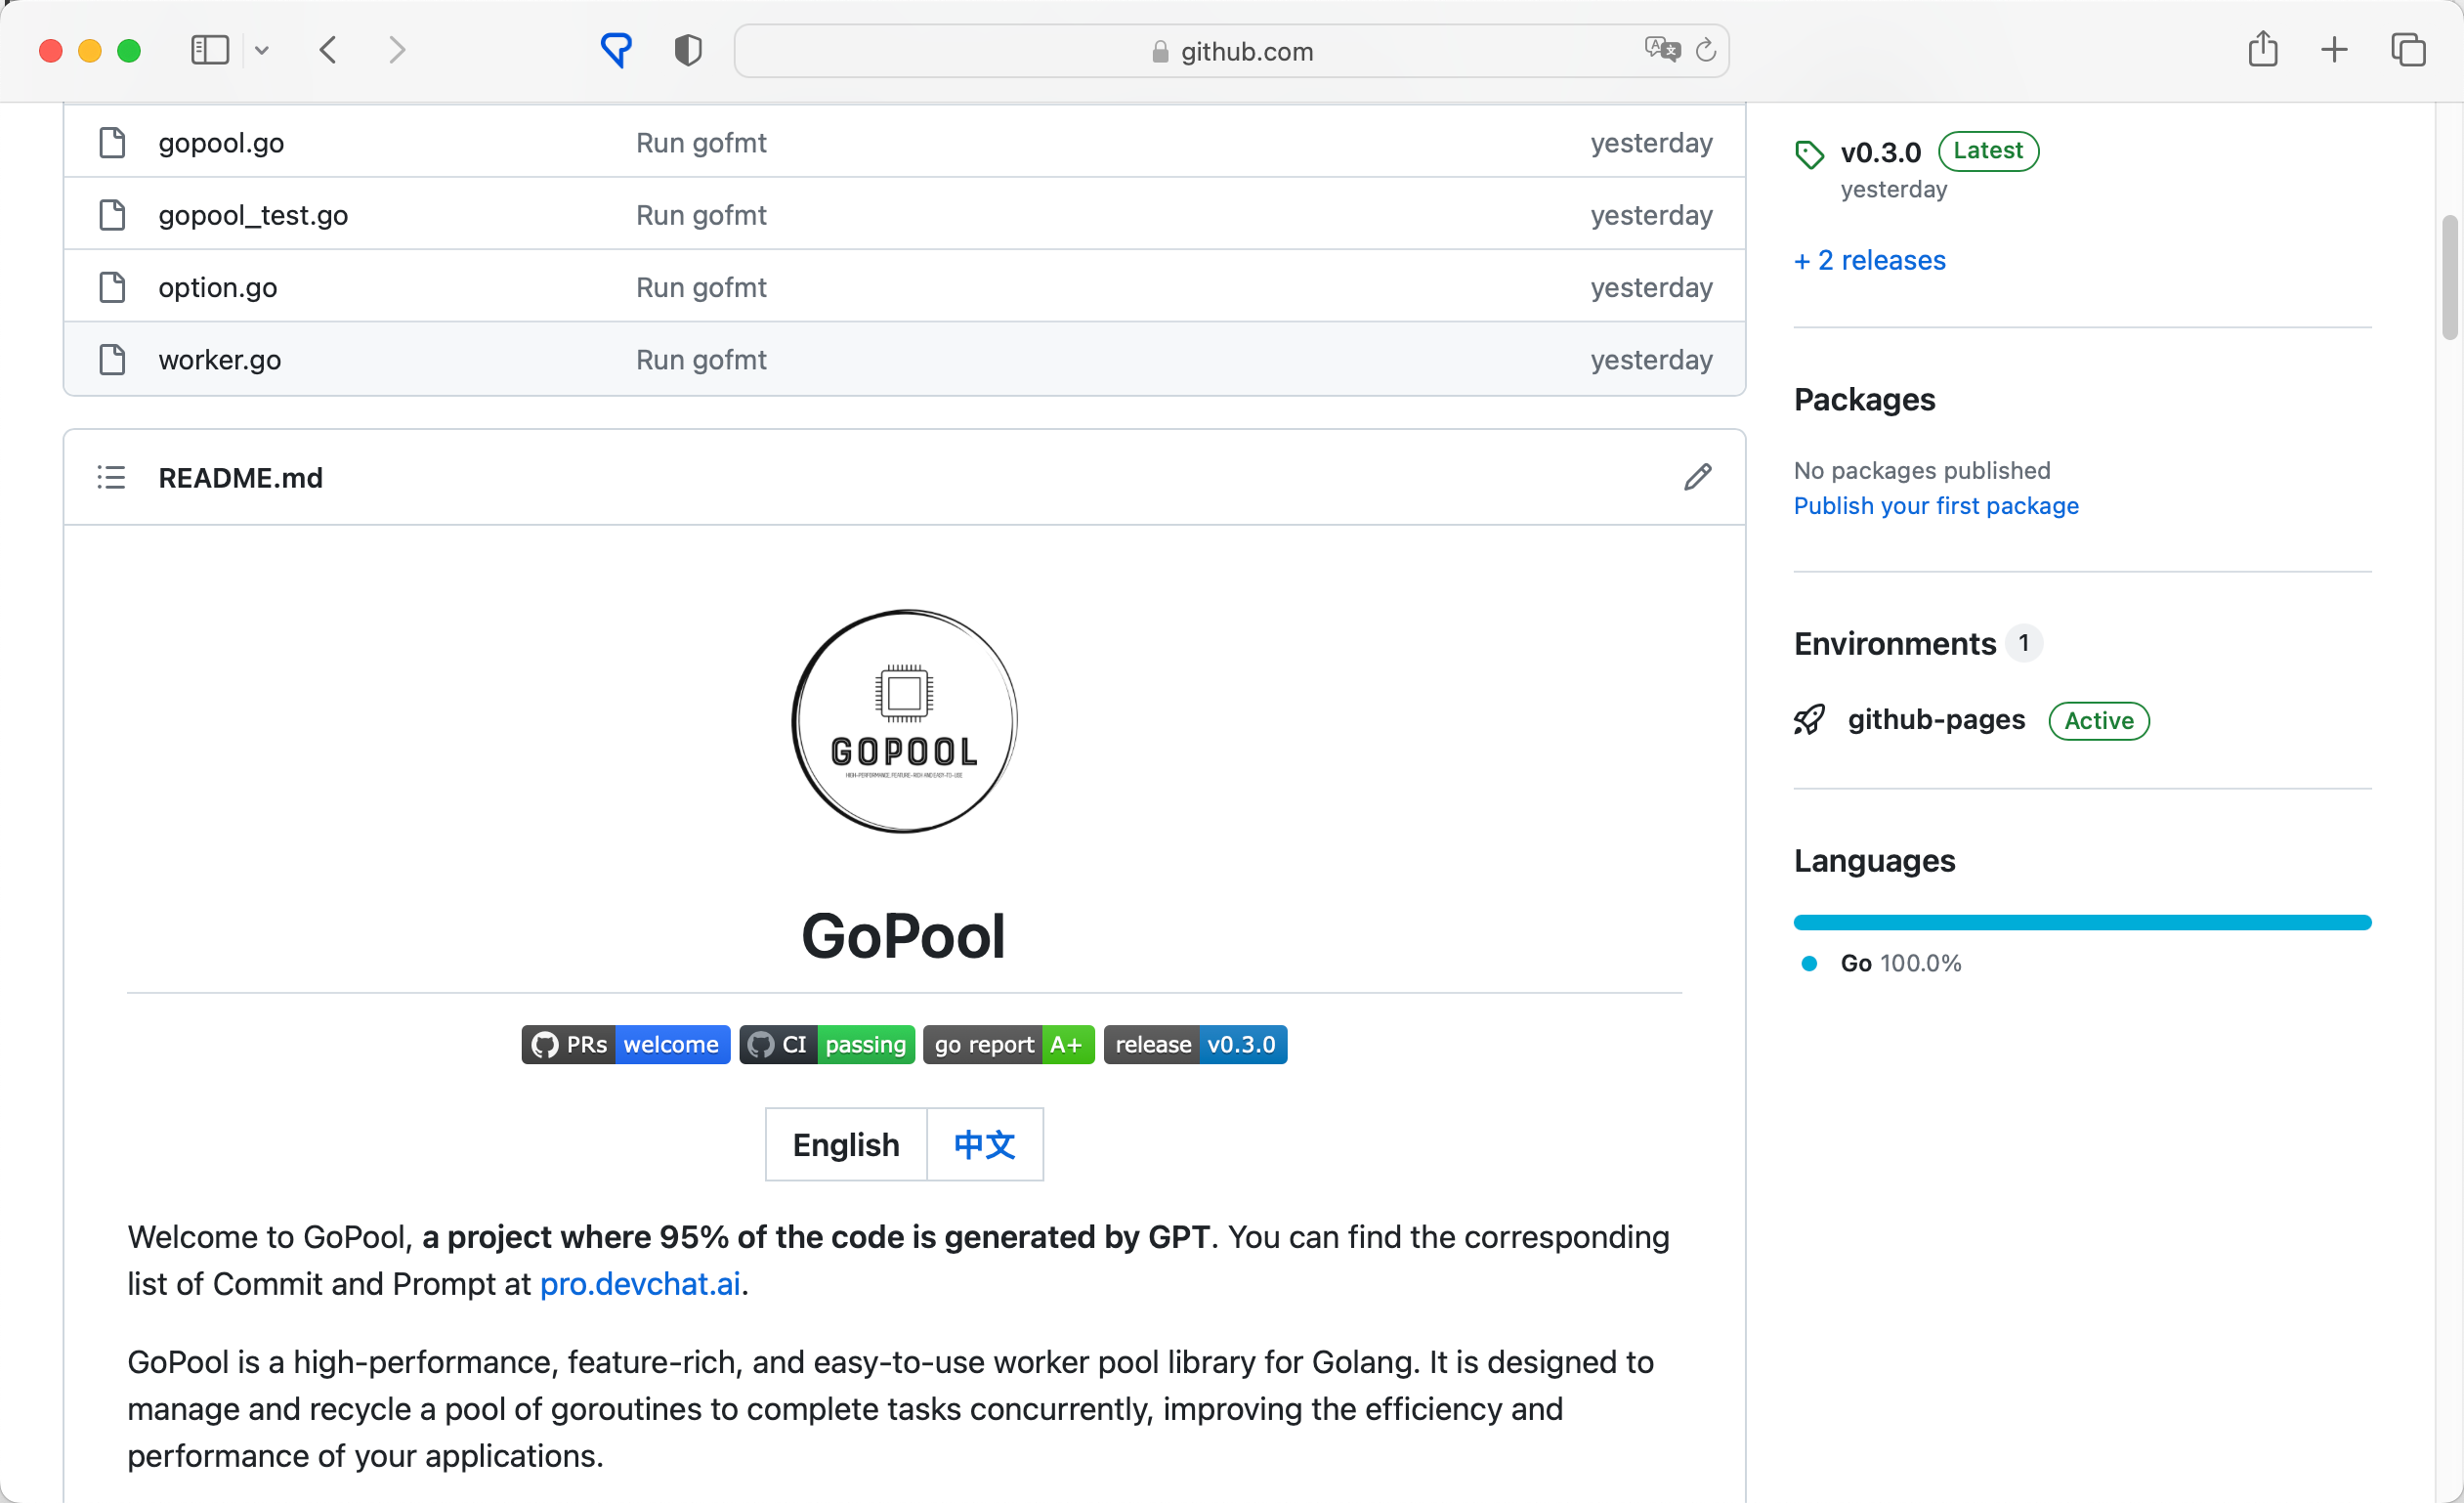Click the Publish your first package link

[1936, 505]
